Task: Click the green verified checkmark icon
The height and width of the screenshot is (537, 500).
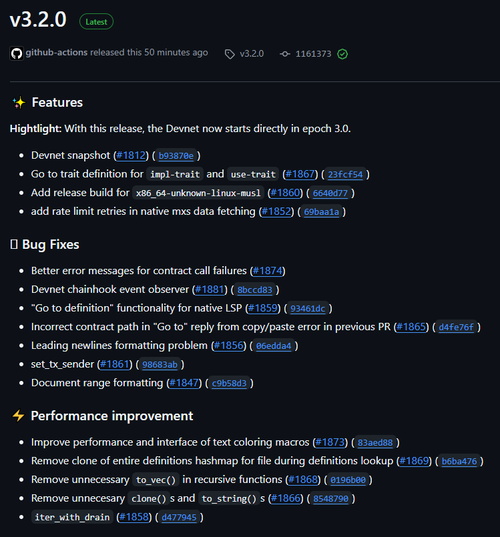Action: tap(342, 54)
